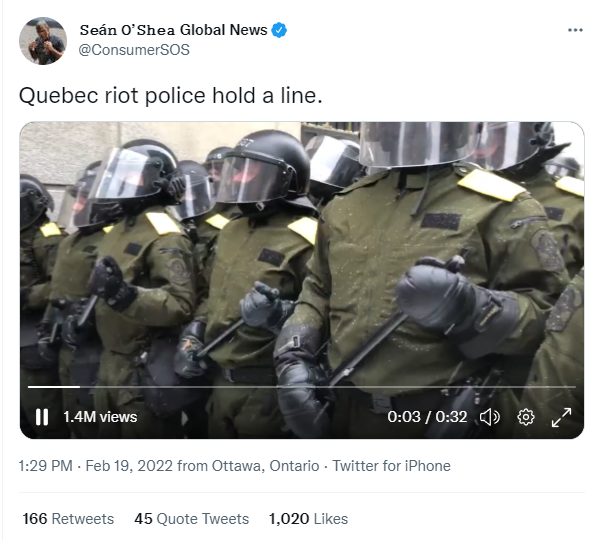Mute the video with speaker icon
The image size is (600, 541).
pos(490,417)
